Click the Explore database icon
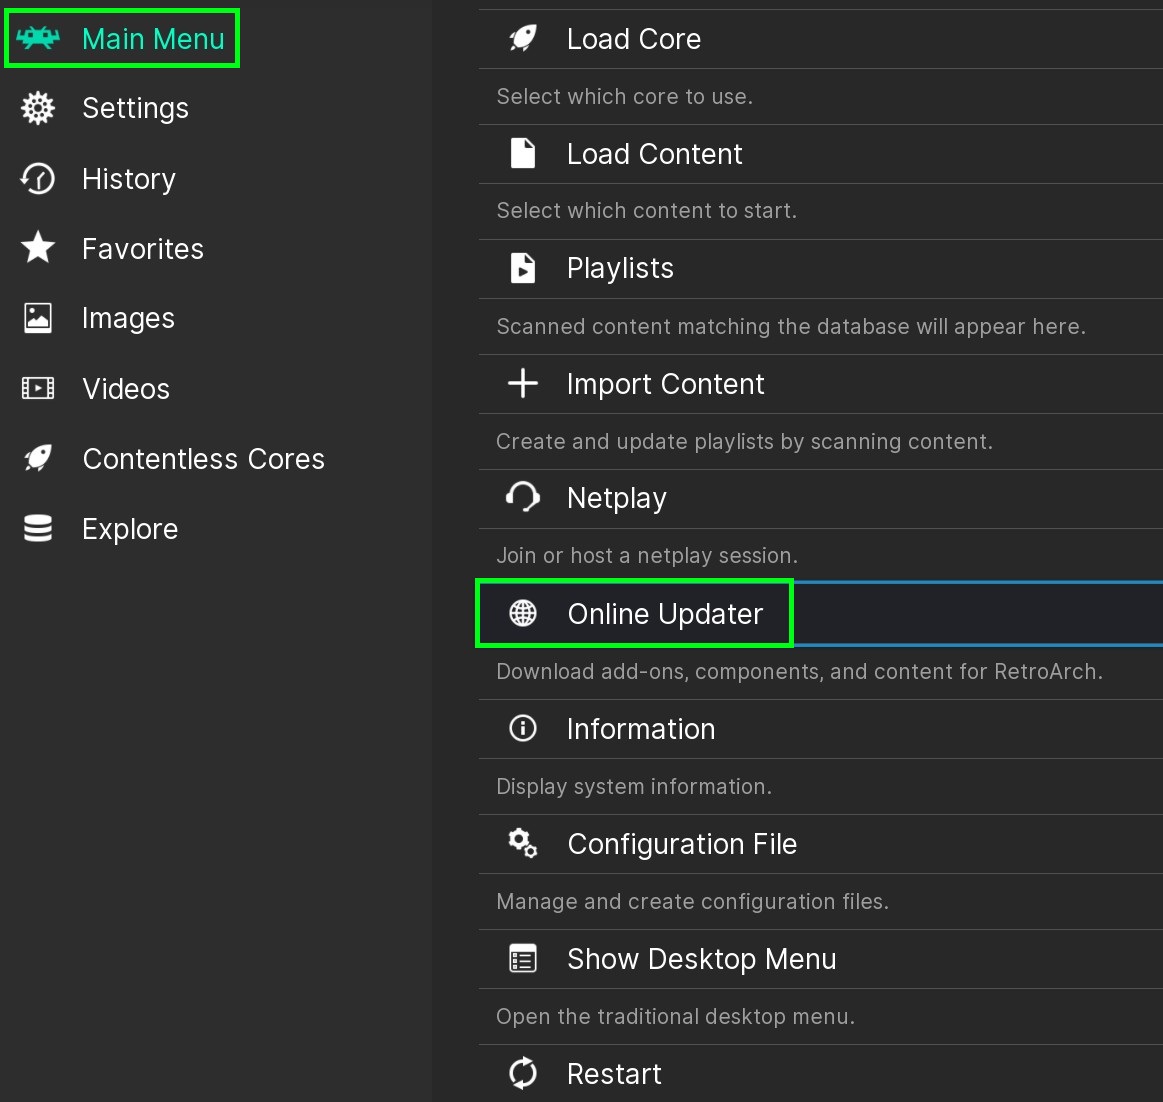1163x1102 pixels. [38, 528]
